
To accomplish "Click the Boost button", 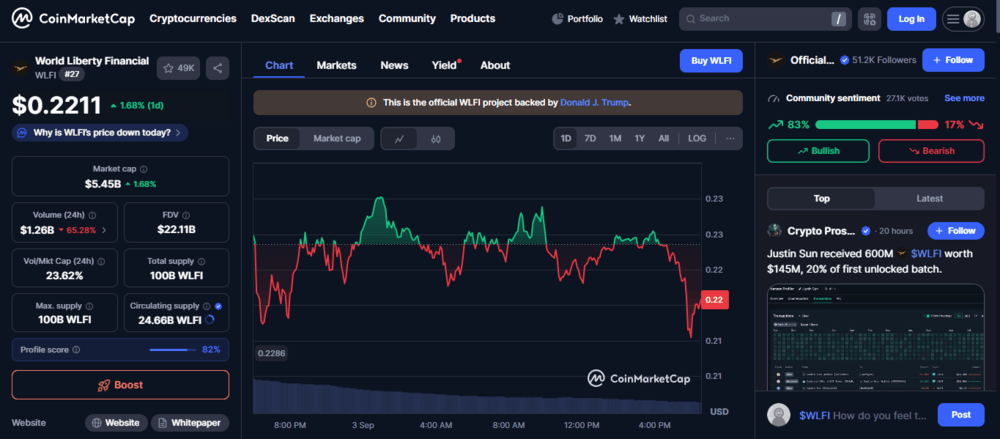I will [120, 385].
